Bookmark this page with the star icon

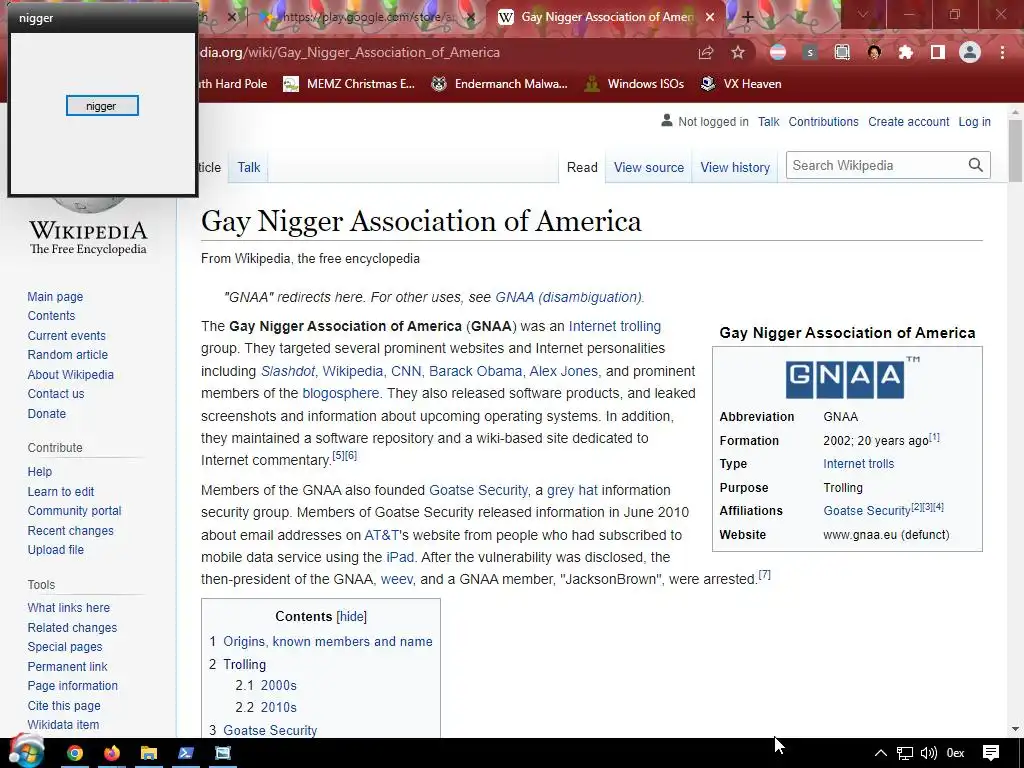(x=738, y=52)
